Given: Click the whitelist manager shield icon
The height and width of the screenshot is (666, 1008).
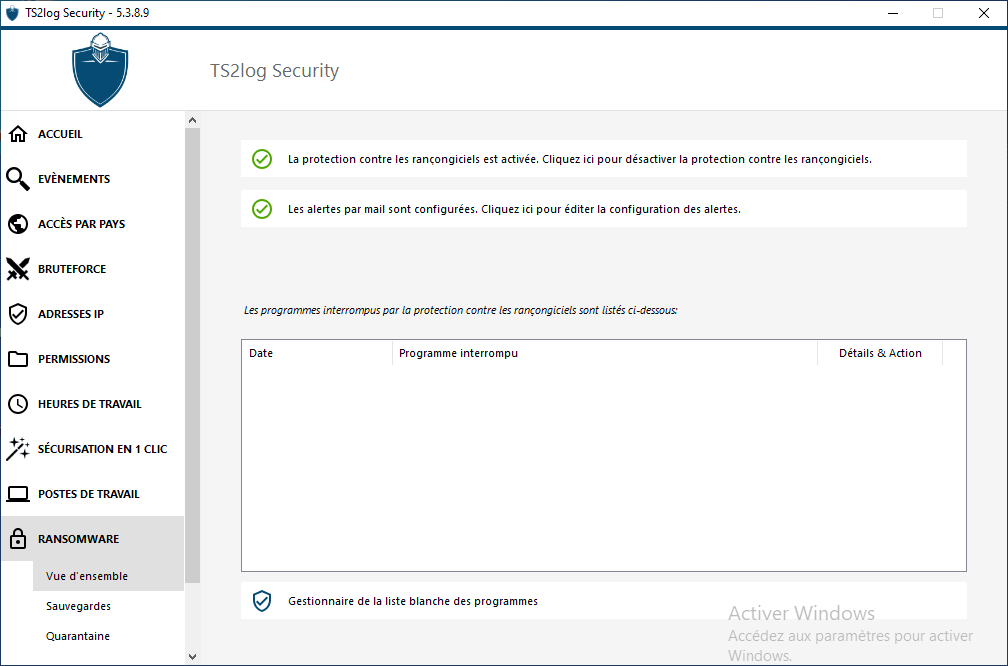Looking at the screenshot, I should (x=262, y=601).
